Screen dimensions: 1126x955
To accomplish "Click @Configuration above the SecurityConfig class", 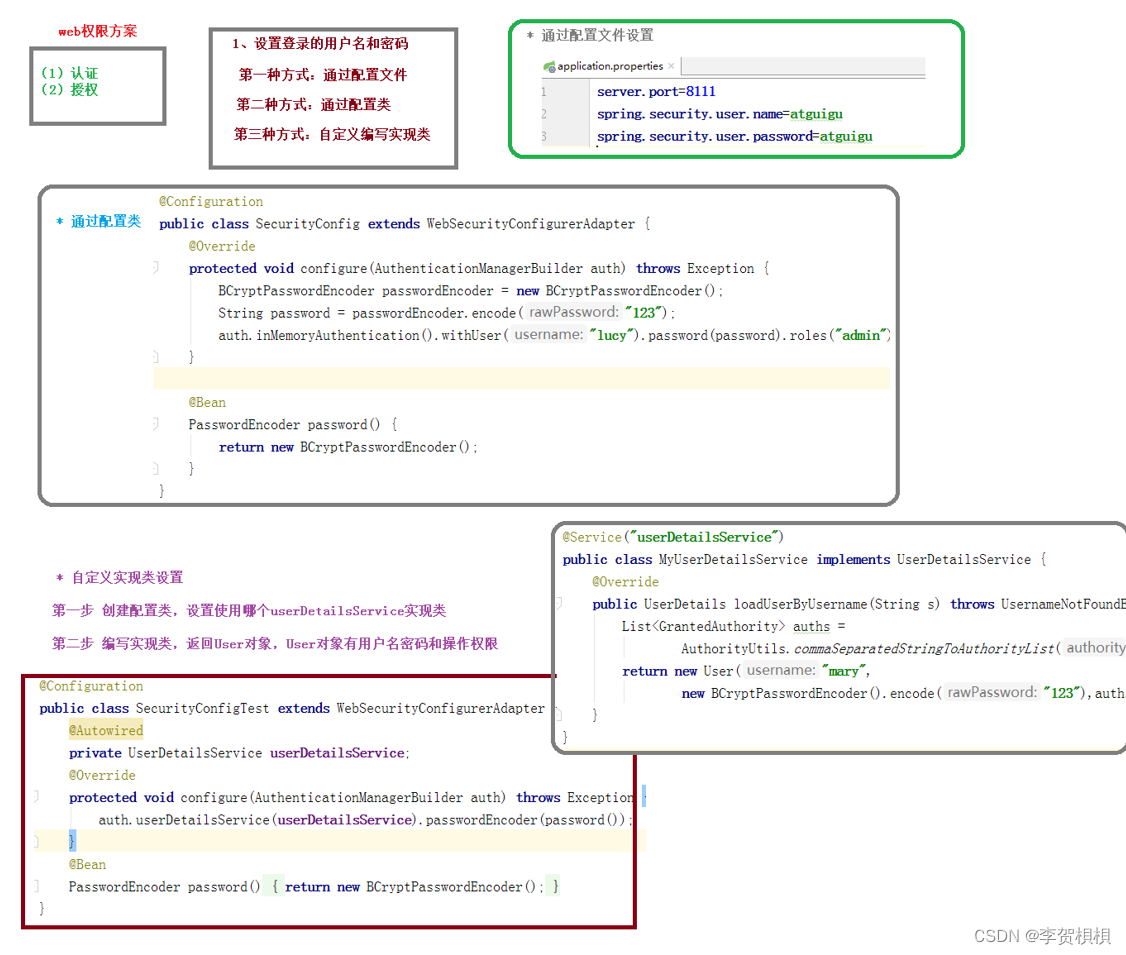I will [x=211, y=202].
